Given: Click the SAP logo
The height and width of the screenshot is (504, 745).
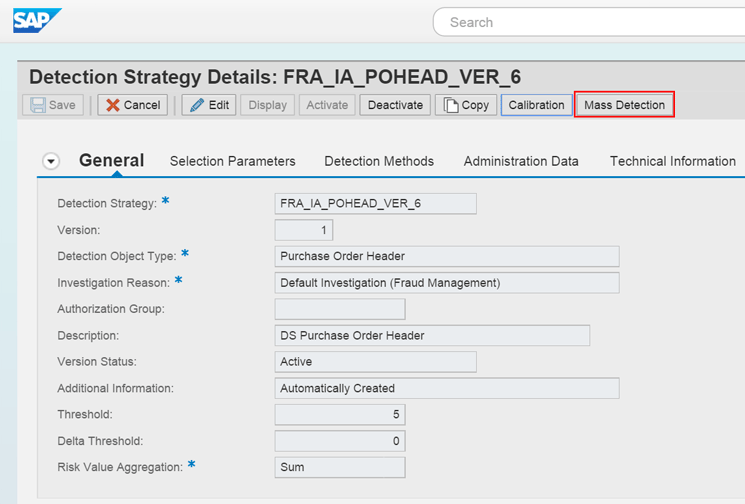Looking at the screenshot, I should [x=37, y=20].
